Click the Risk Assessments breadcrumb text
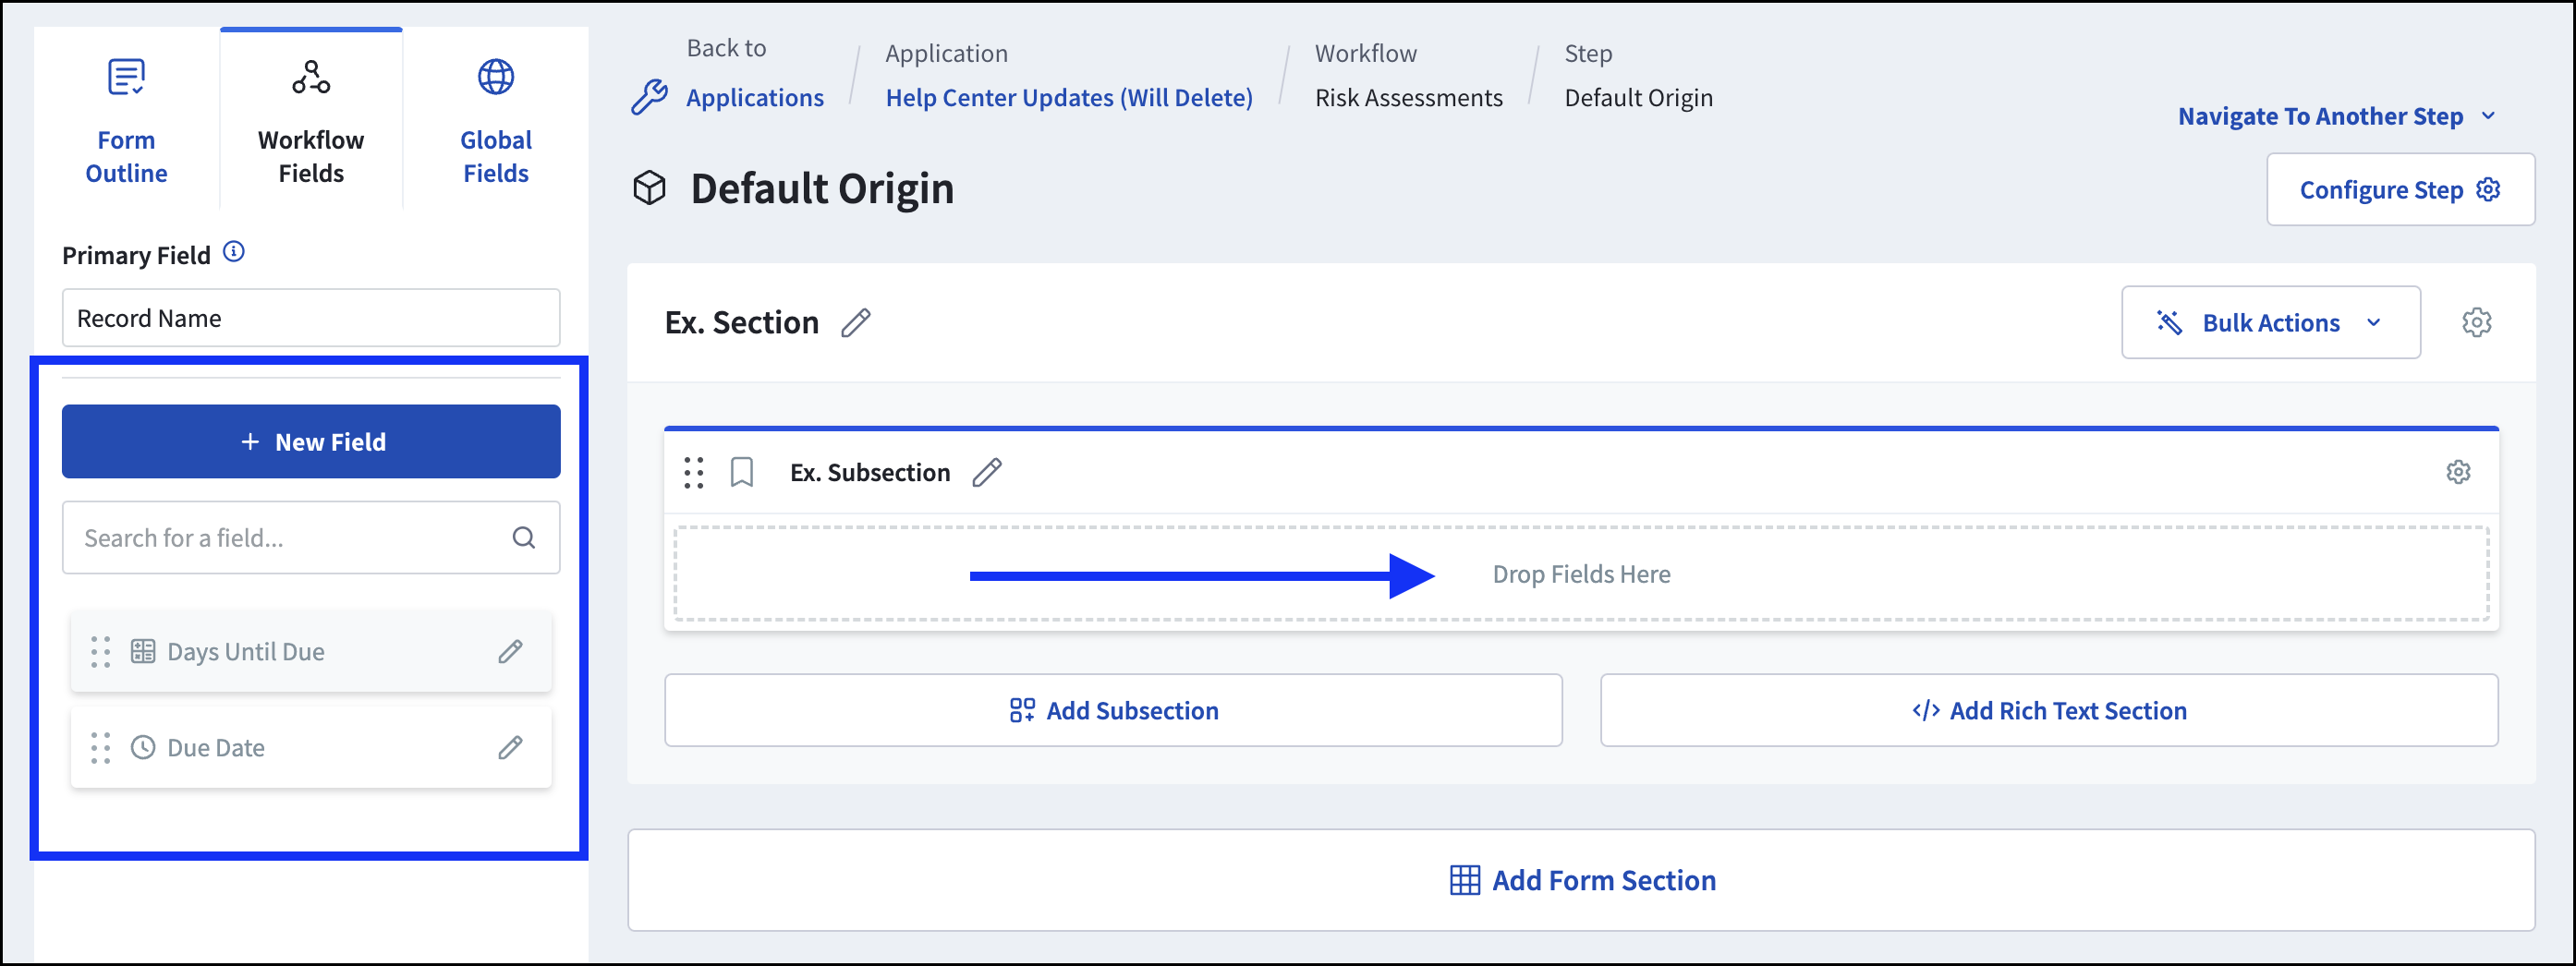The width and height of the screenshot is (2576, 966). (1408, 98)
